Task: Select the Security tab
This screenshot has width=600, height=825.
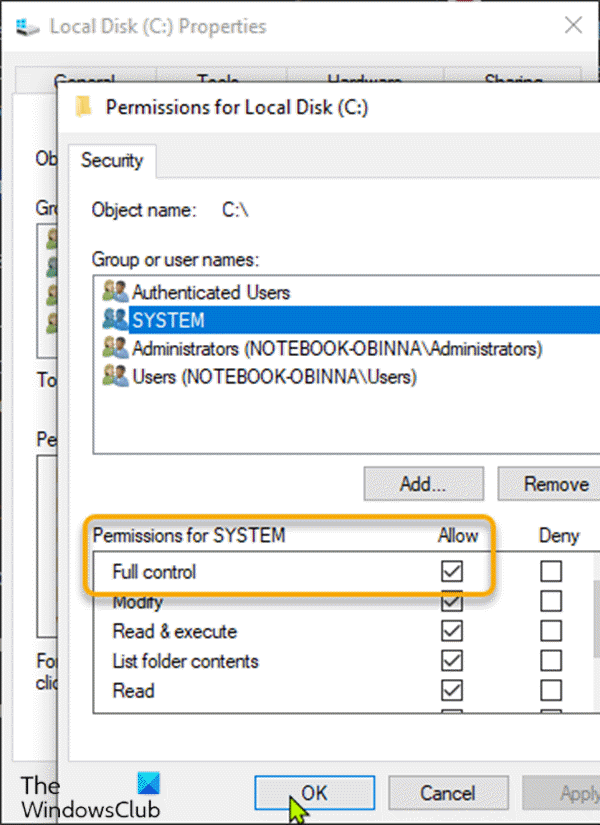Action: pos(112,160)
